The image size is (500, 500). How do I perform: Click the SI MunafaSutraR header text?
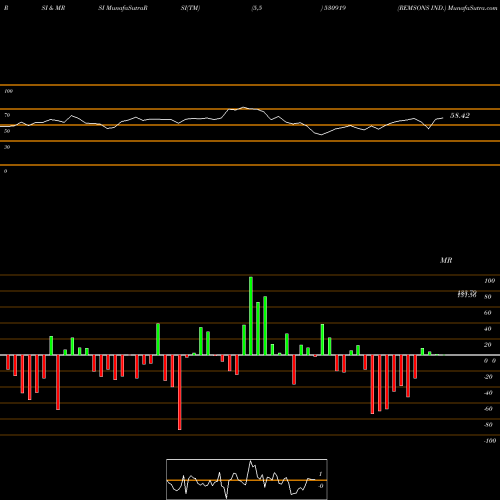[x=123, y=8]
